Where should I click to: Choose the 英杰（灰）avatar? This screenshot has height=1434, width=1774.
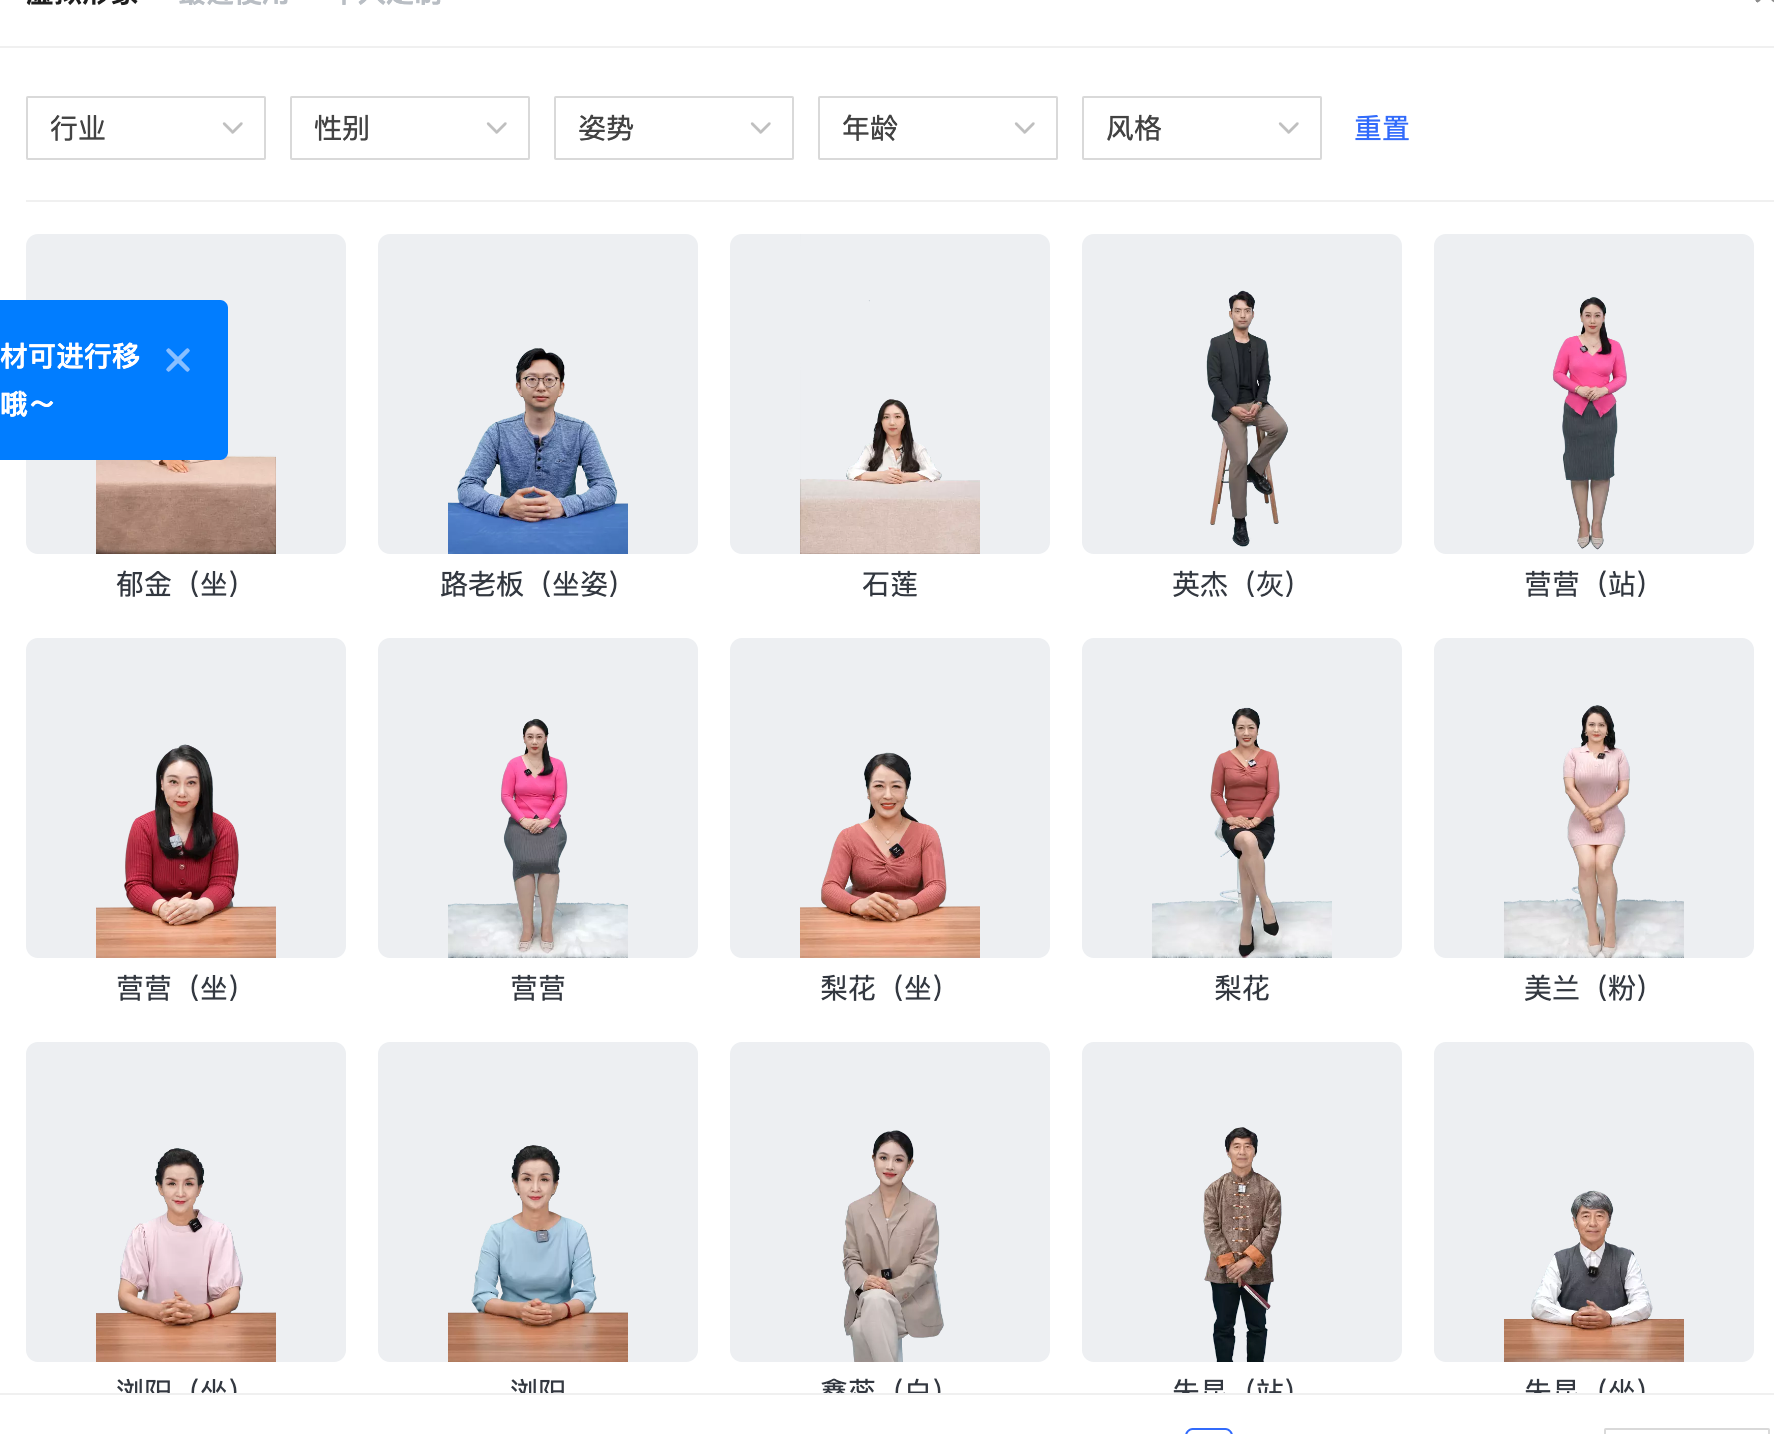[x=1241, y=393]
